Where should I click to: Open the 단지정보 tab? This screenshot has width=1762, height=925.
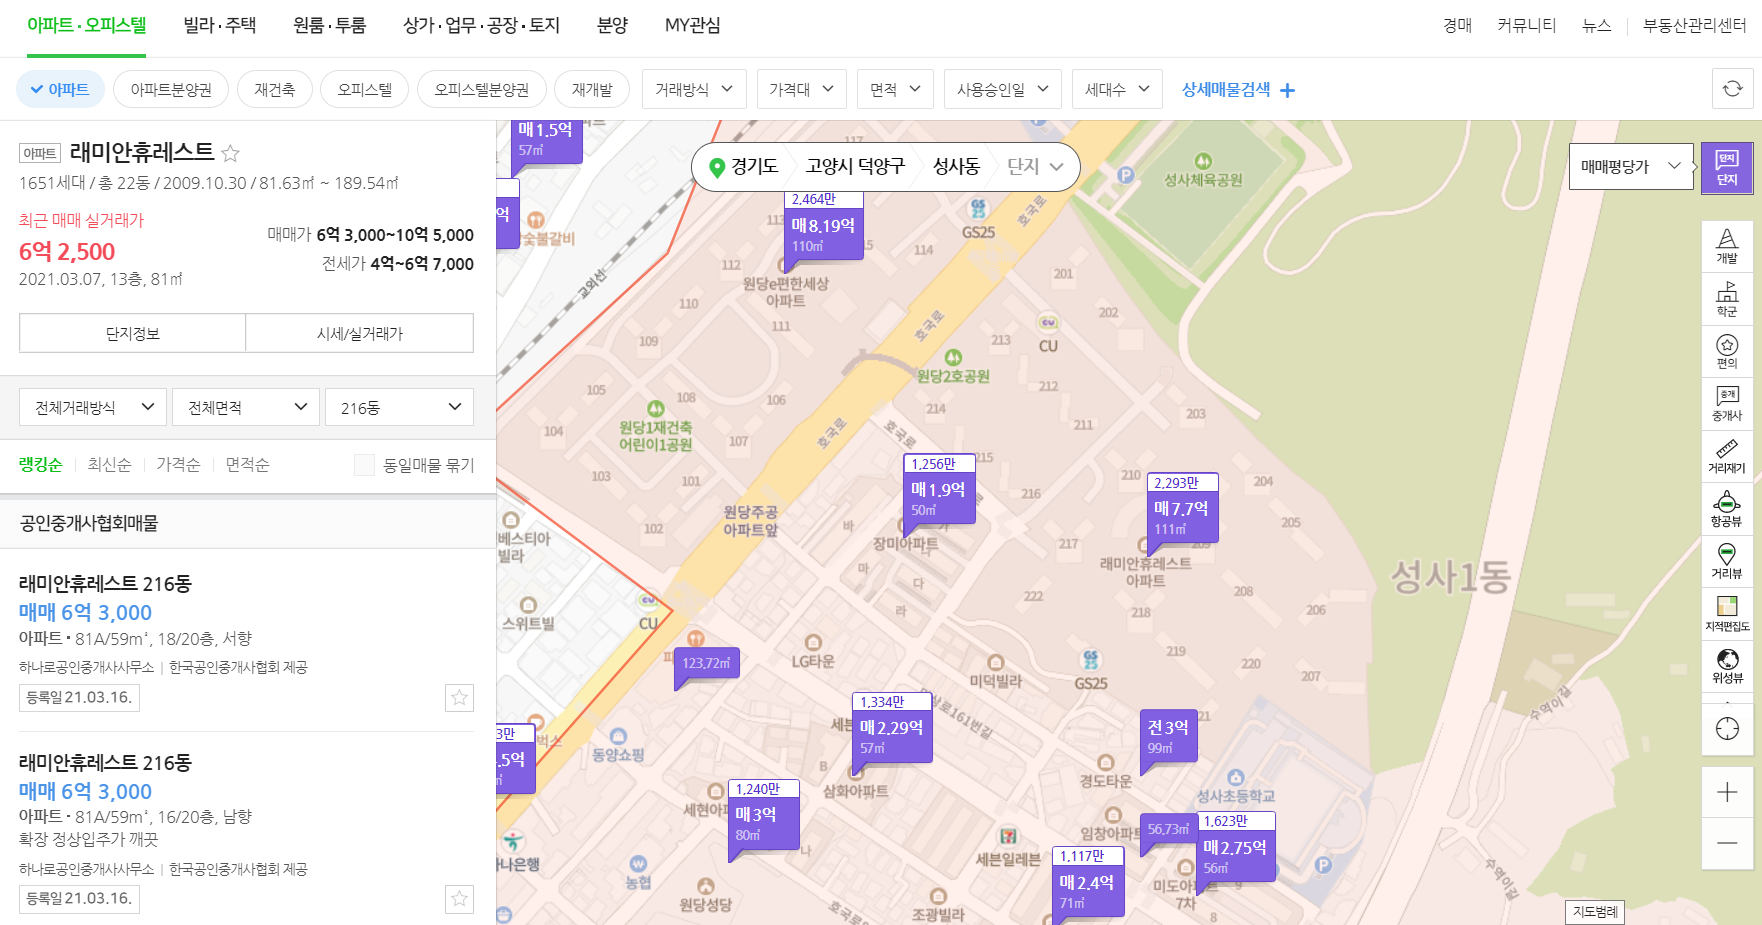(x=132, y=333)
